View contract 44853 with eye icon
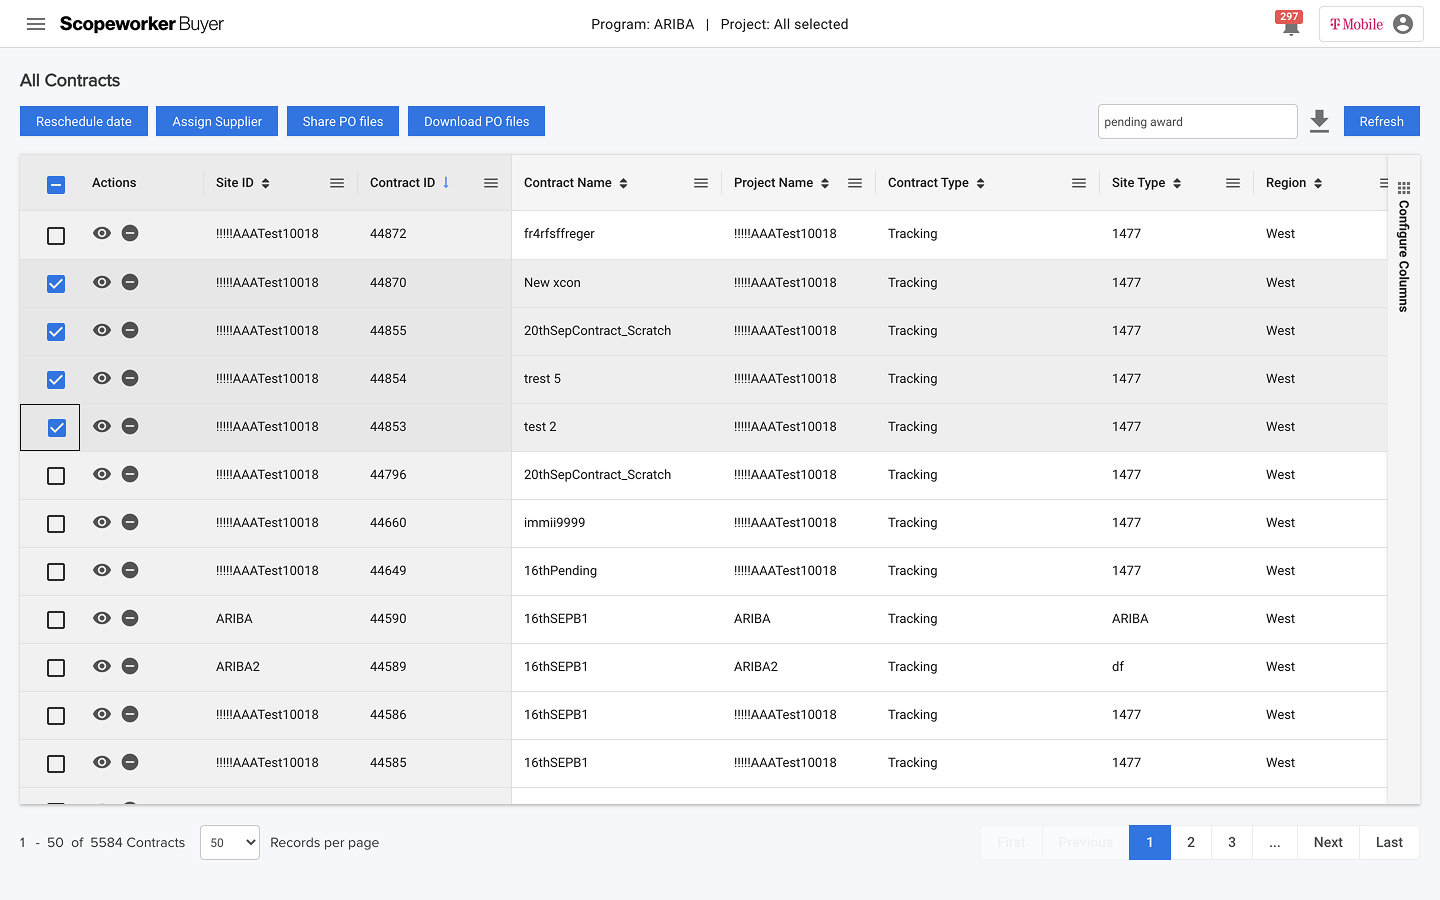 [102, 426]
